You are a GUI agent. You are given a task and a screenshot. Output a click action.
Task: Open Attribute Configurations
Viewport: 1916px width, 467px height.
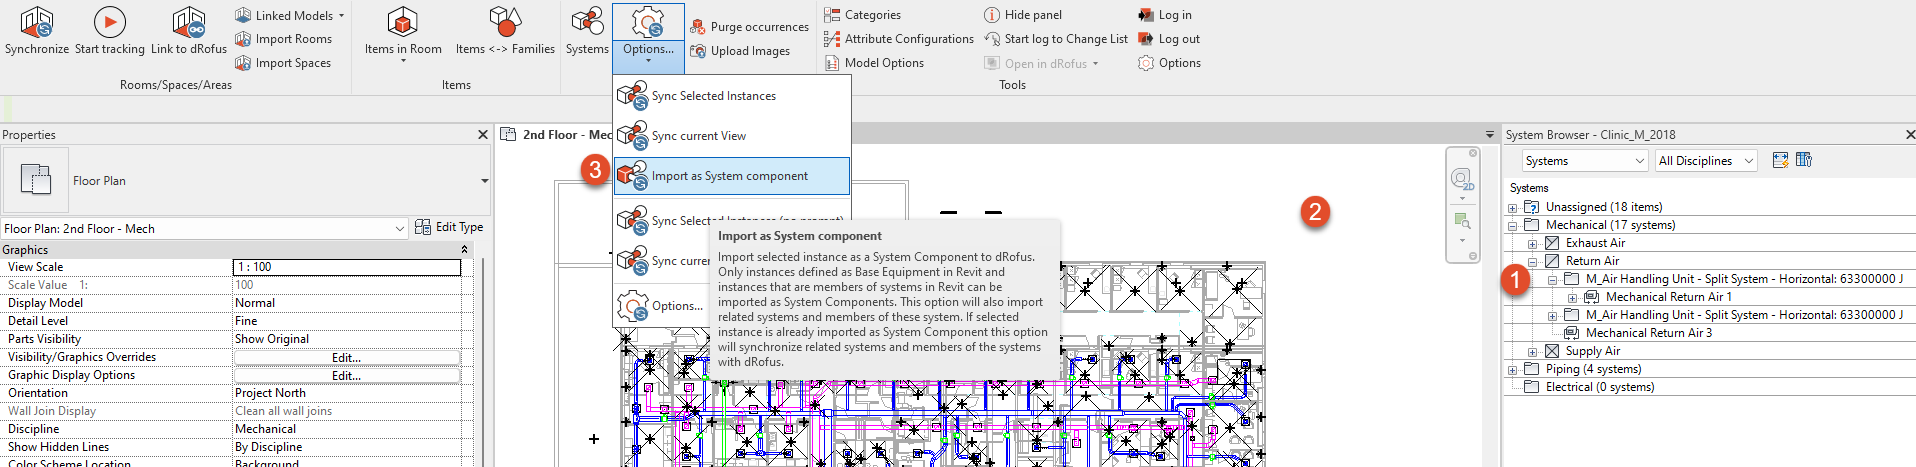(x=898, y=39)
